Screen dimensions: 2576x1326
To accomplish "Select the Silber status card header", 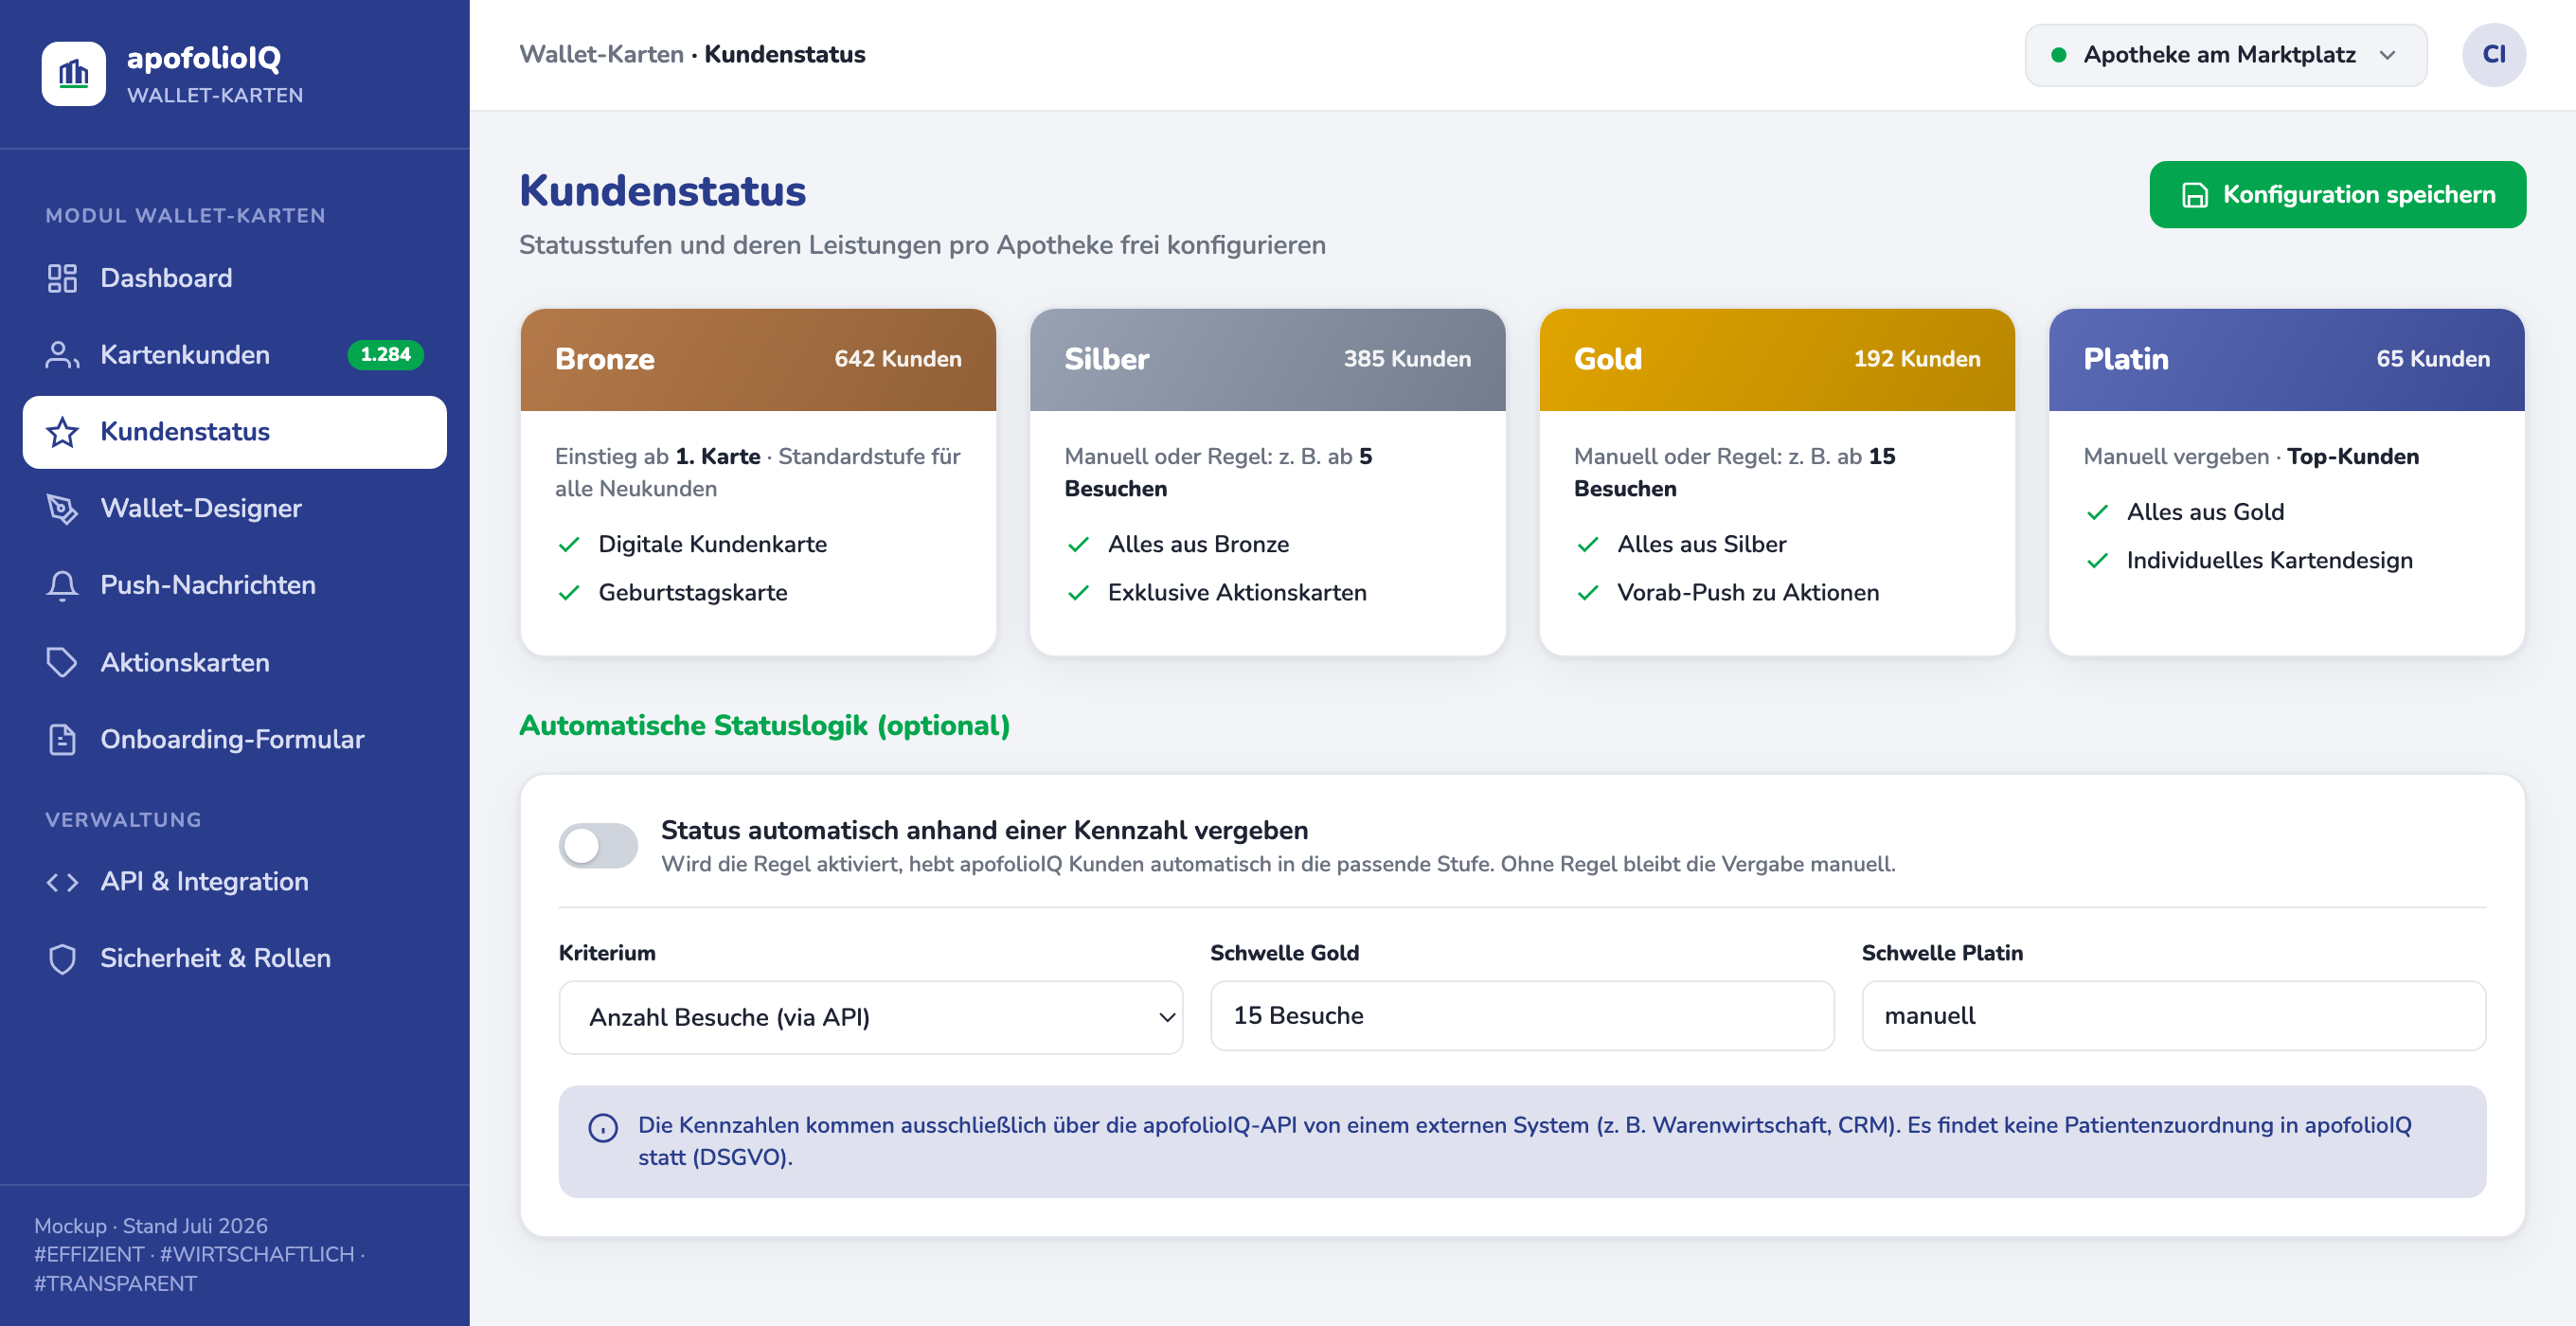I will point(1267,359).
